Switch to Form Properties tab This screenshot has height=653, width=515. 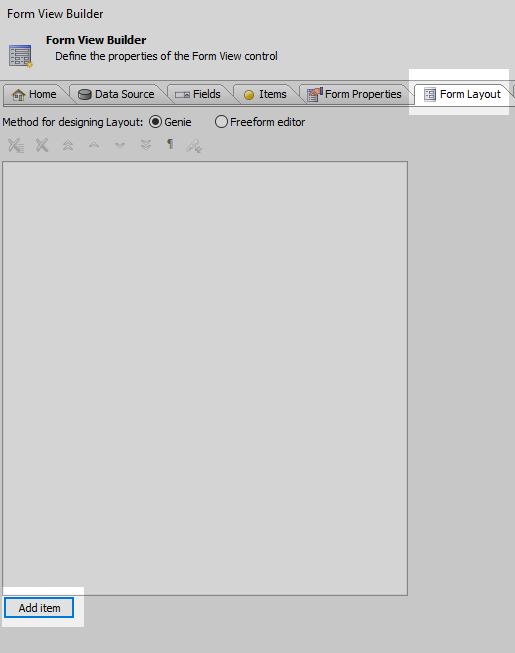pyautogui.click(x=354, y=95)
